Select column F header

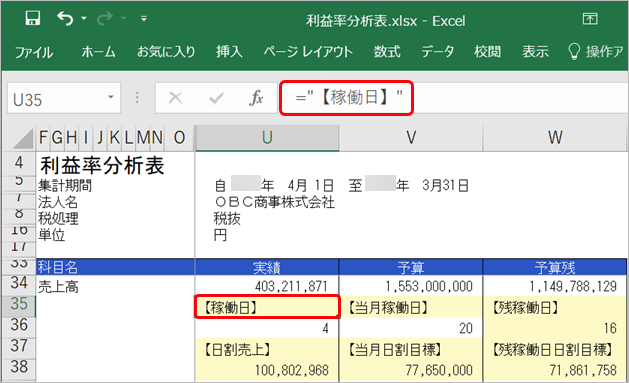[x=43, y=138]
